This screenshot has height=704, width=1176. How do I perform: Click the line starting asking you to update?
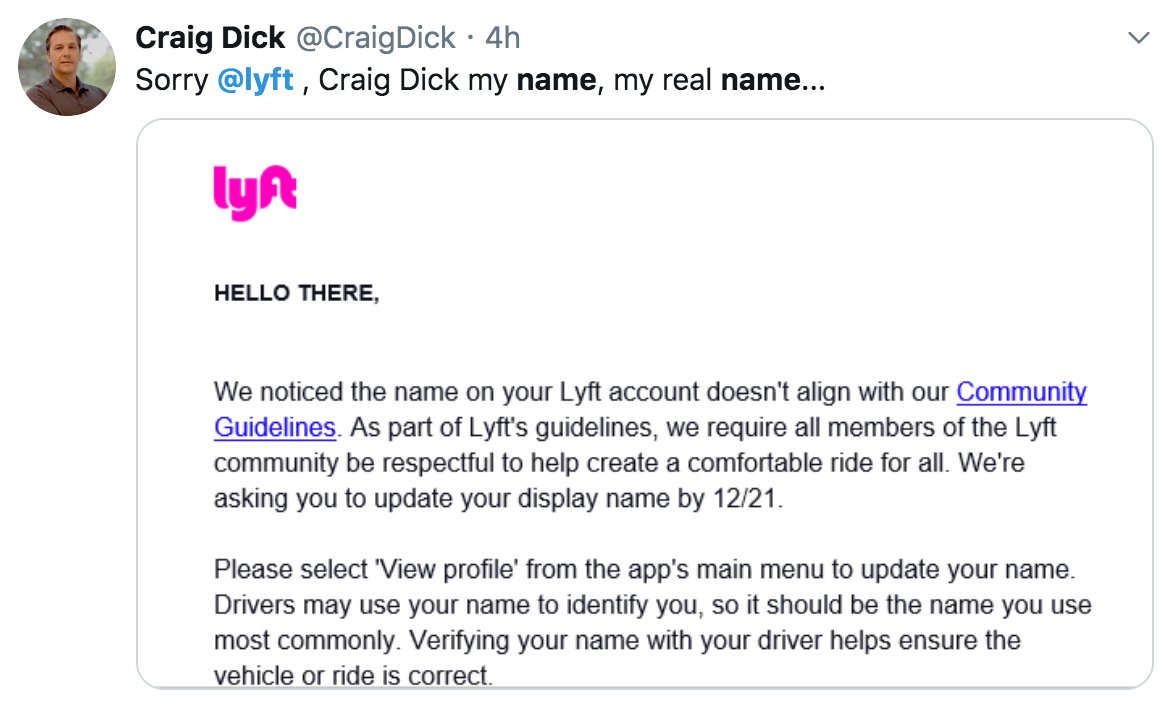498,498
